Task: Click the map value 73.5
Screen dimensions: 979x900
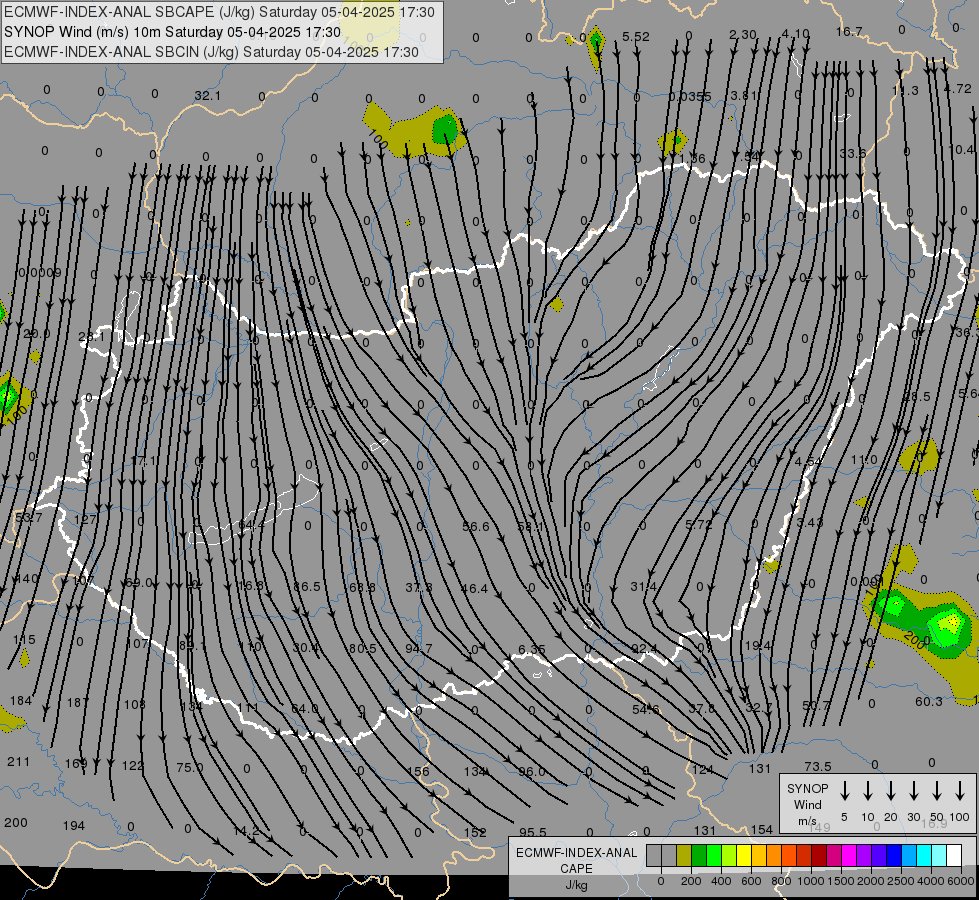Action: (818, 766)
